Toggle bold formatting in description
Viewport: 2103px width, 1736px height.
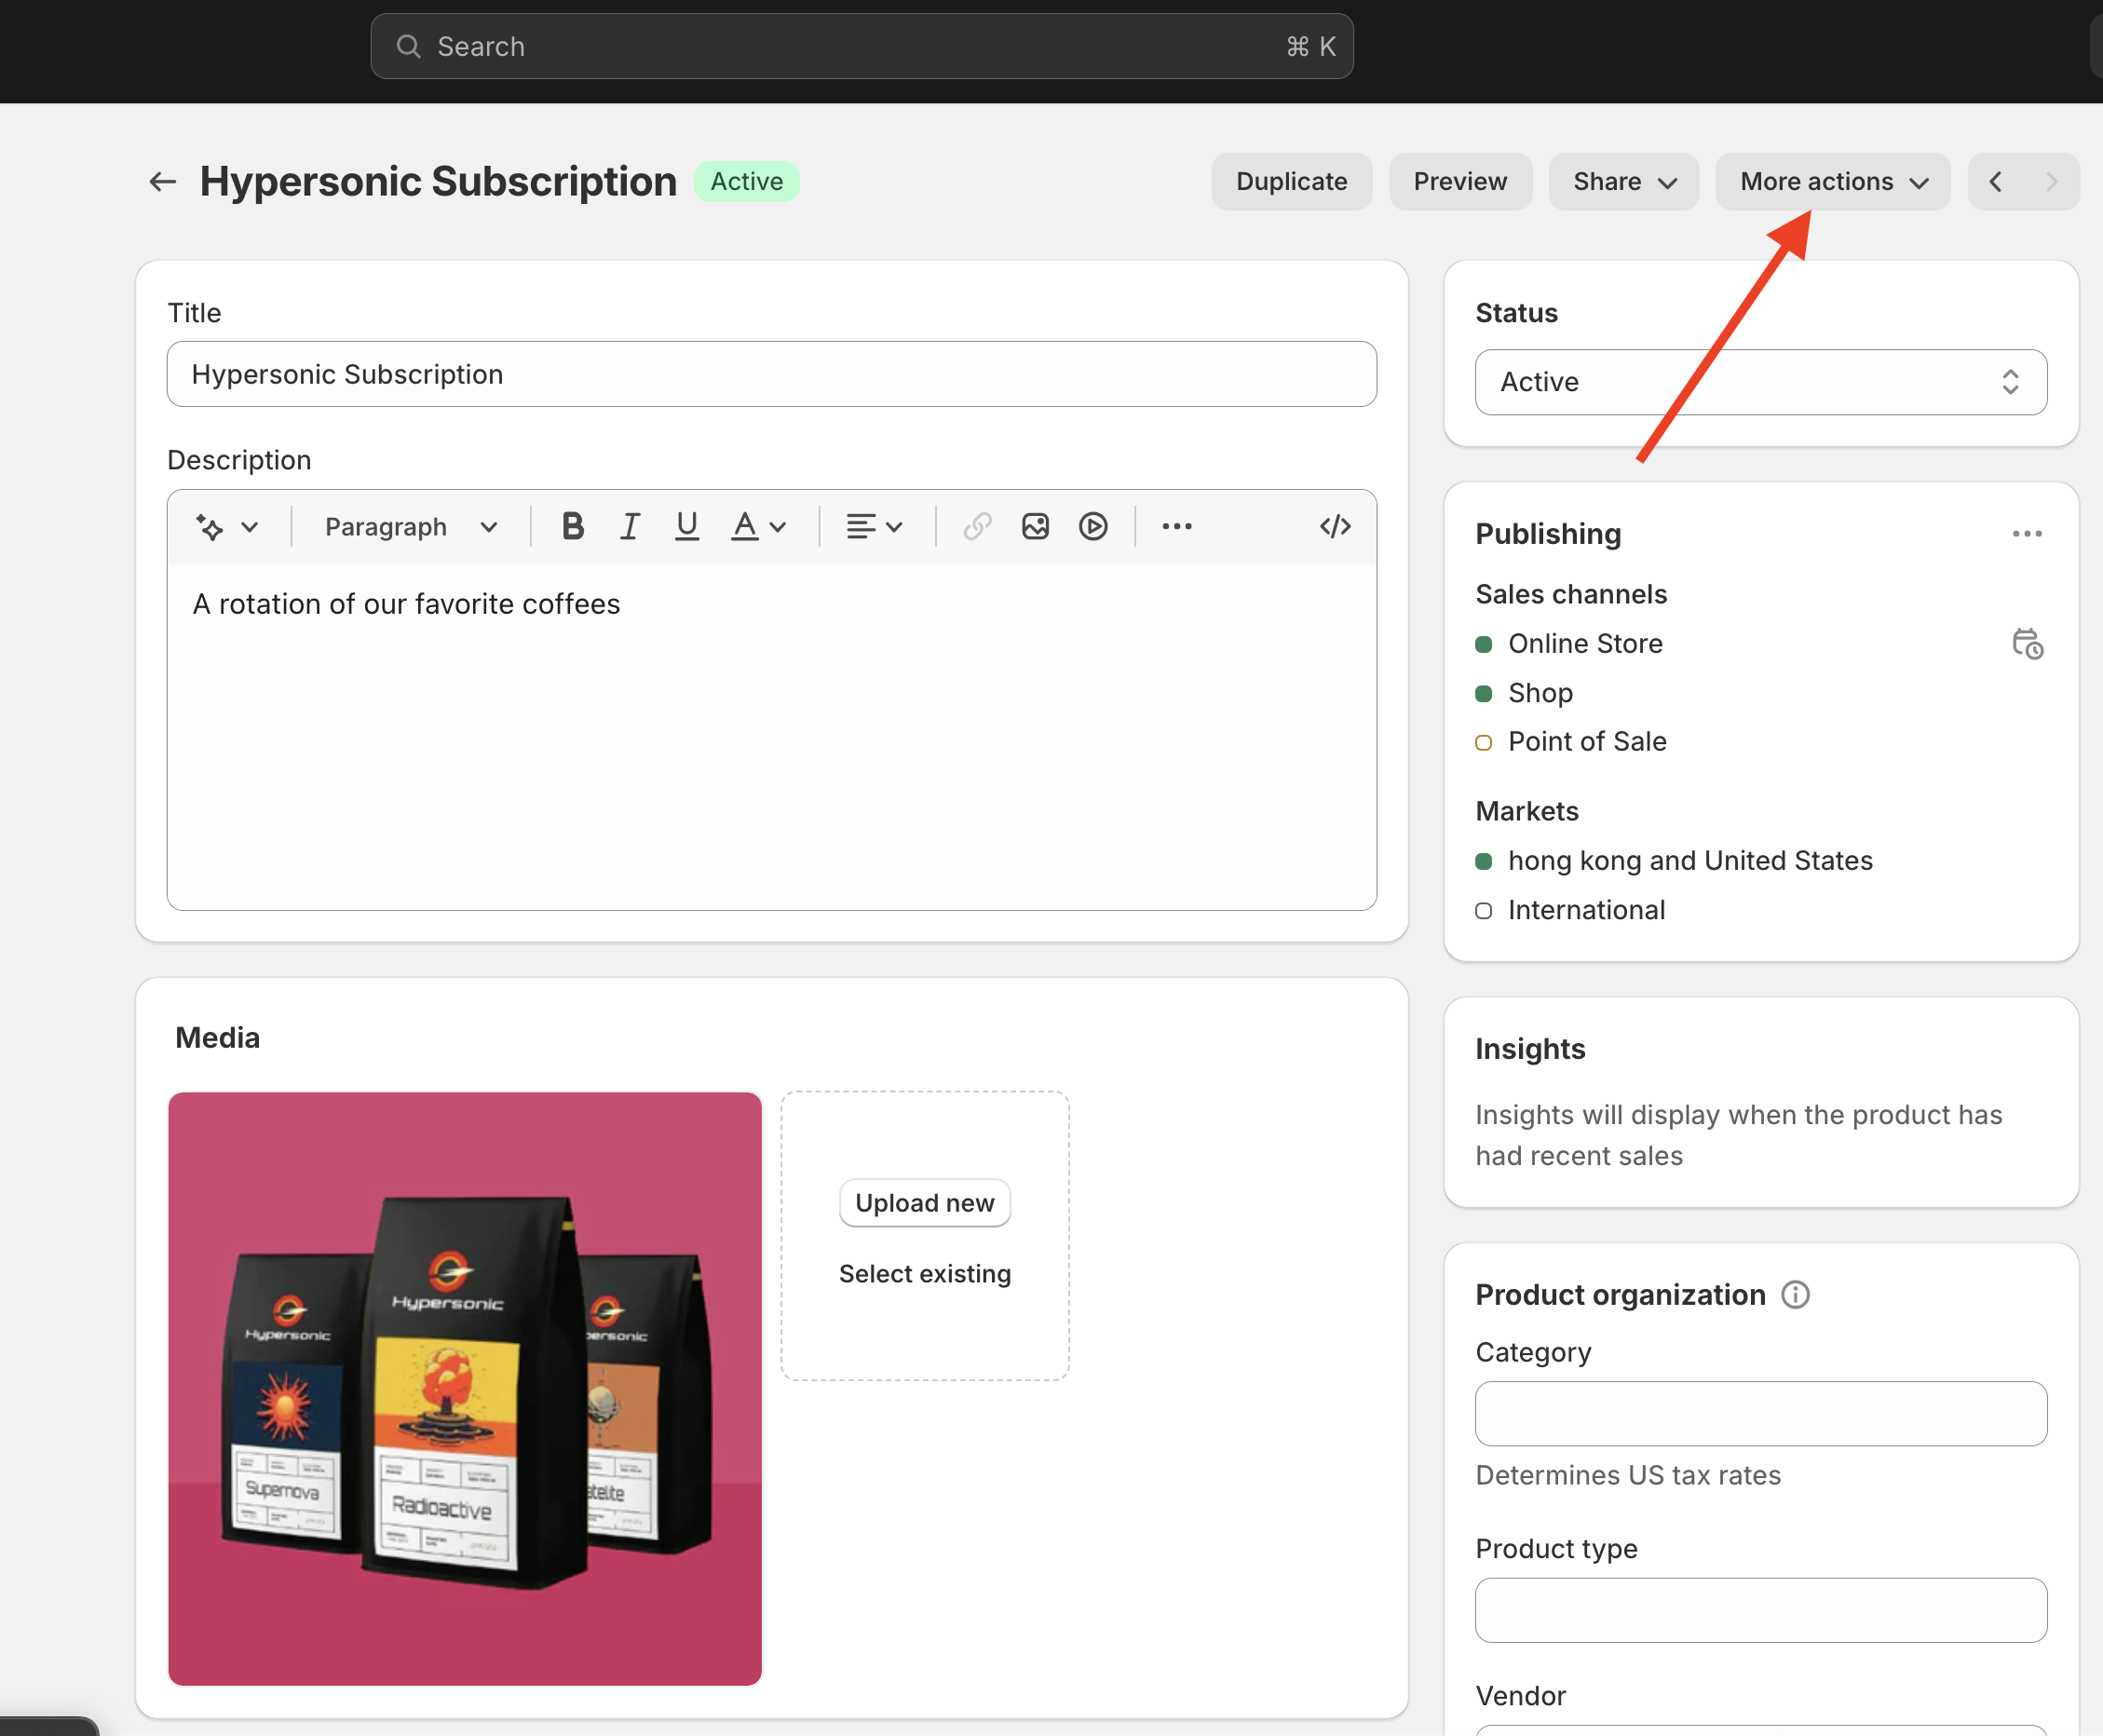(x=572, y=526)
